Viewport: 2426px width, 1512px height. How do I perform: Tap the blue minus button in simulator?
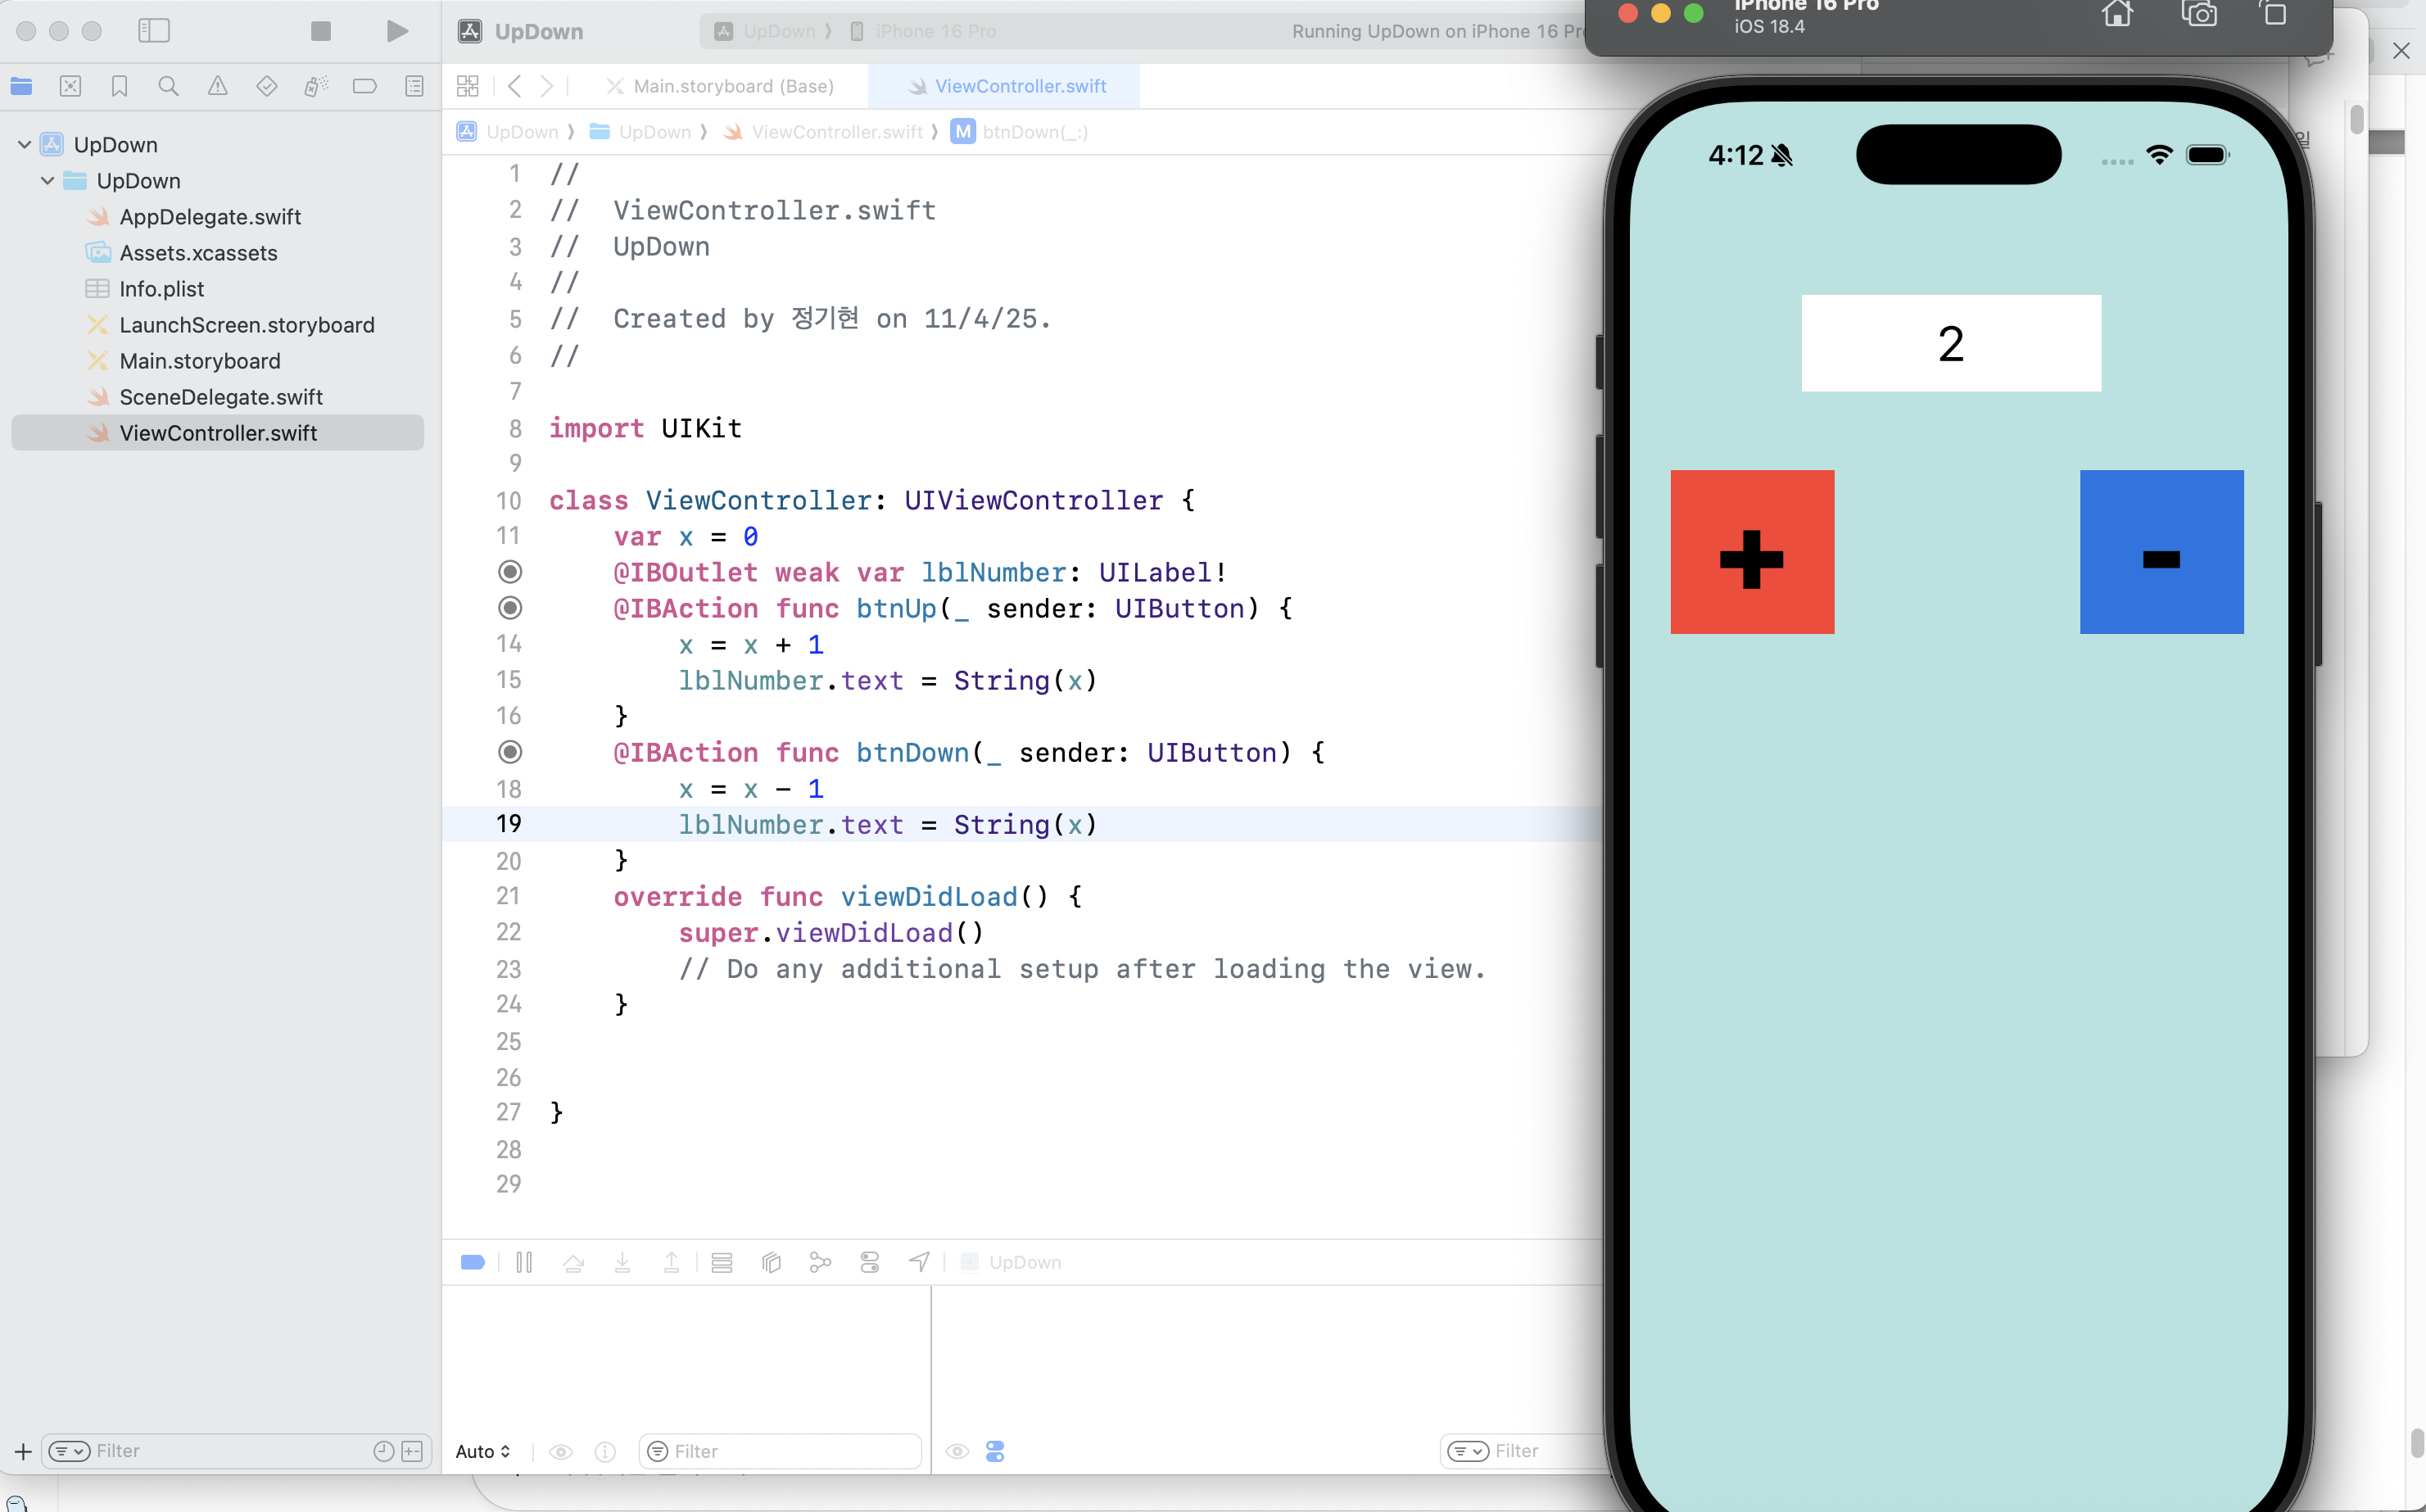pos(2161,552)
